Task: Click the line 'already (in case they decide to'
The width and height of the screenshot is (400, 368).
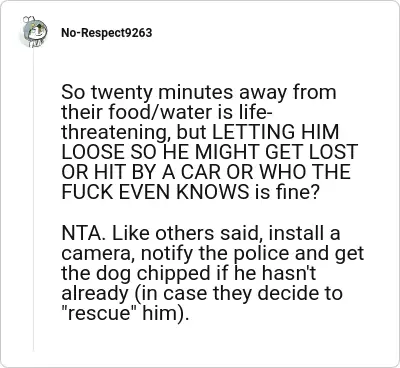Action: (x=202, y=293)
